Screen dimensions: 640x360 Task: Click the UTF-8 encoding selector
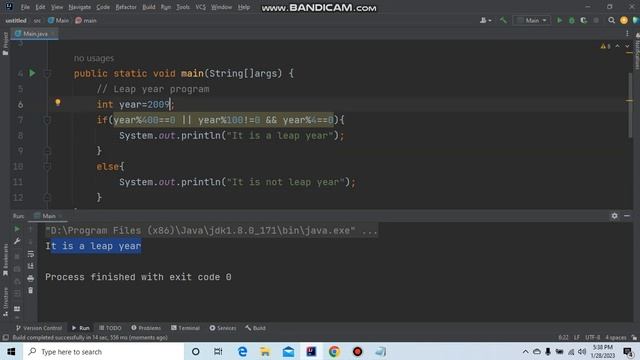click(593, 338)
